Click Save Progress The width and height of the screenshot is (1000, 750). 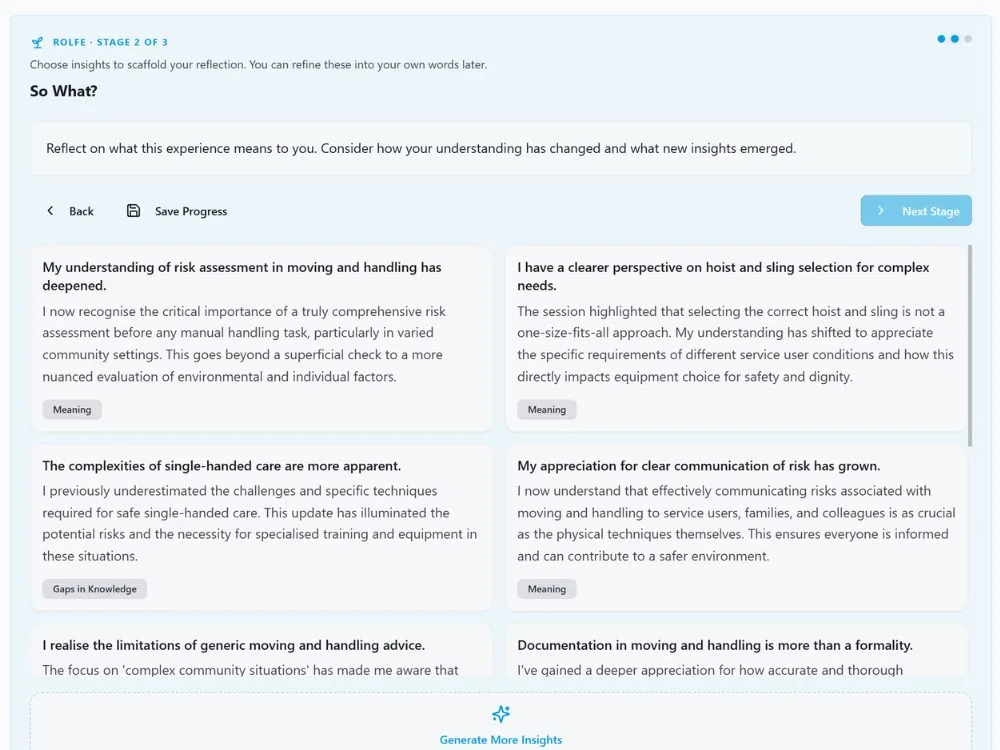(x=177, y=211)
